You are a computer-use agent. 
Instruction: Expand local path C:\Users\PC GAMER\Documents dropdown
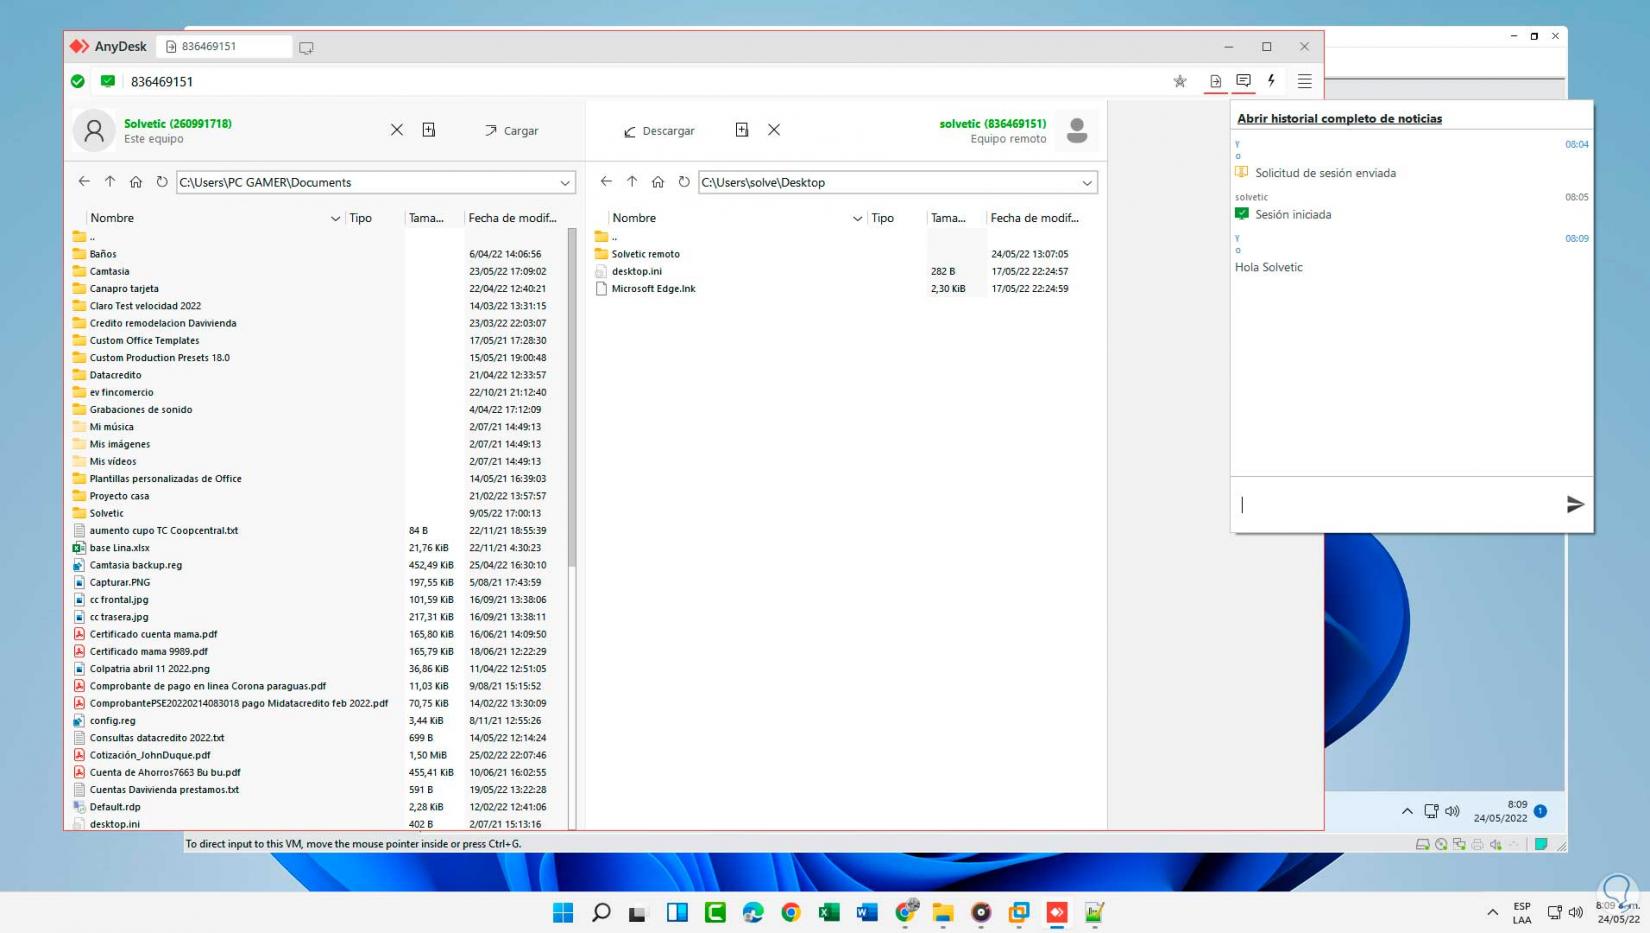point(565,183)
